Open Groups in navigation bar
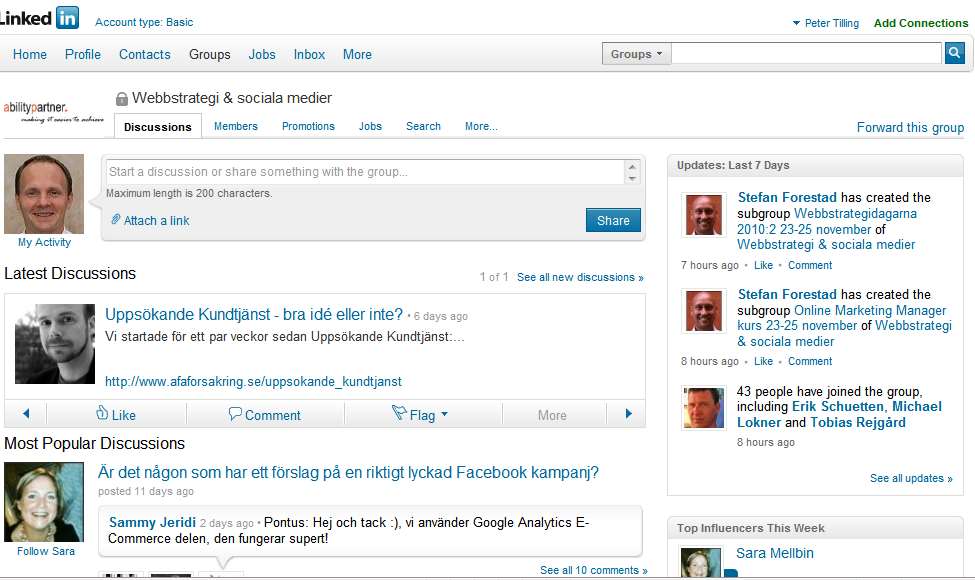 point(210,55)
